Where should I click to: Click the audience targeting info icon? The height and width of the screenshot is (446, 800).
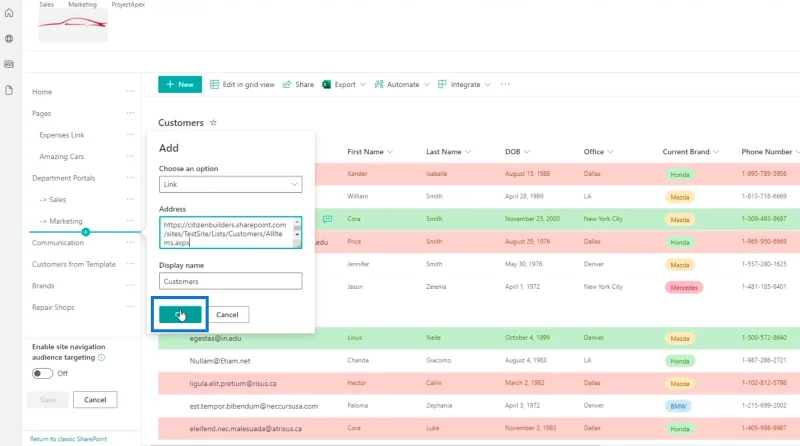[102, 357]
